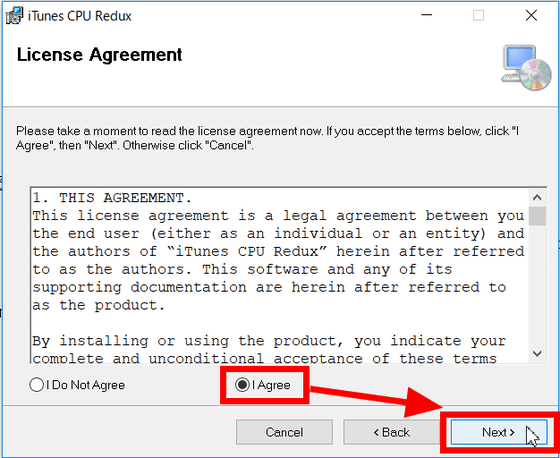Click the computer and disc setup graphic
560x458 pixels.
[526, 68]
